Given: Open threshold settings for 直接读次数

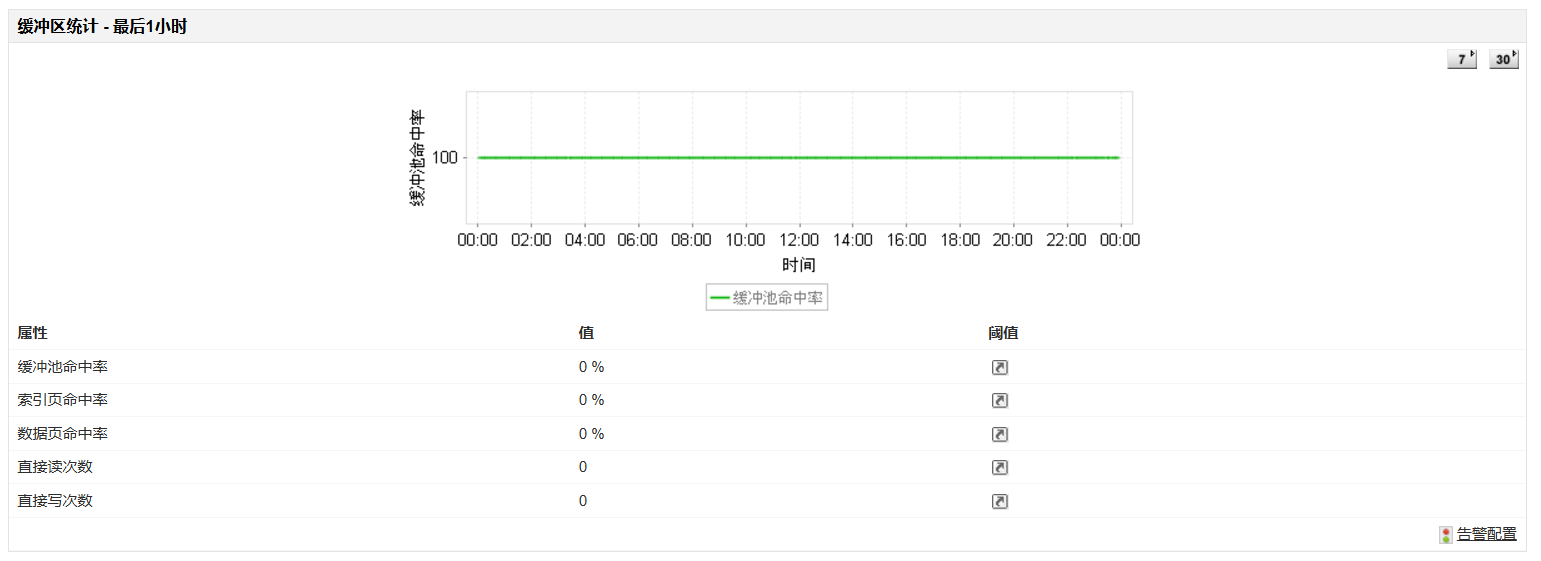Looking at the screenshot, I should [x=999, y=468].
